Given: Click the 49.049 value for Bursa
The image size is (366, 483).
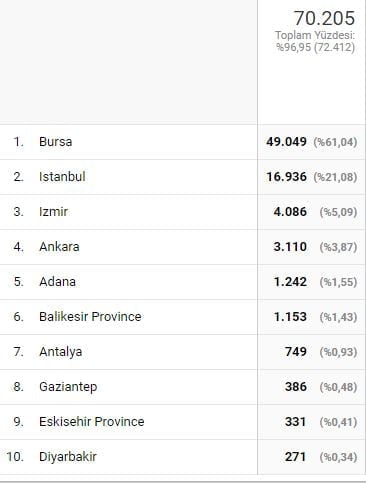Looking at the screenshot, I should tap(286, 142).
